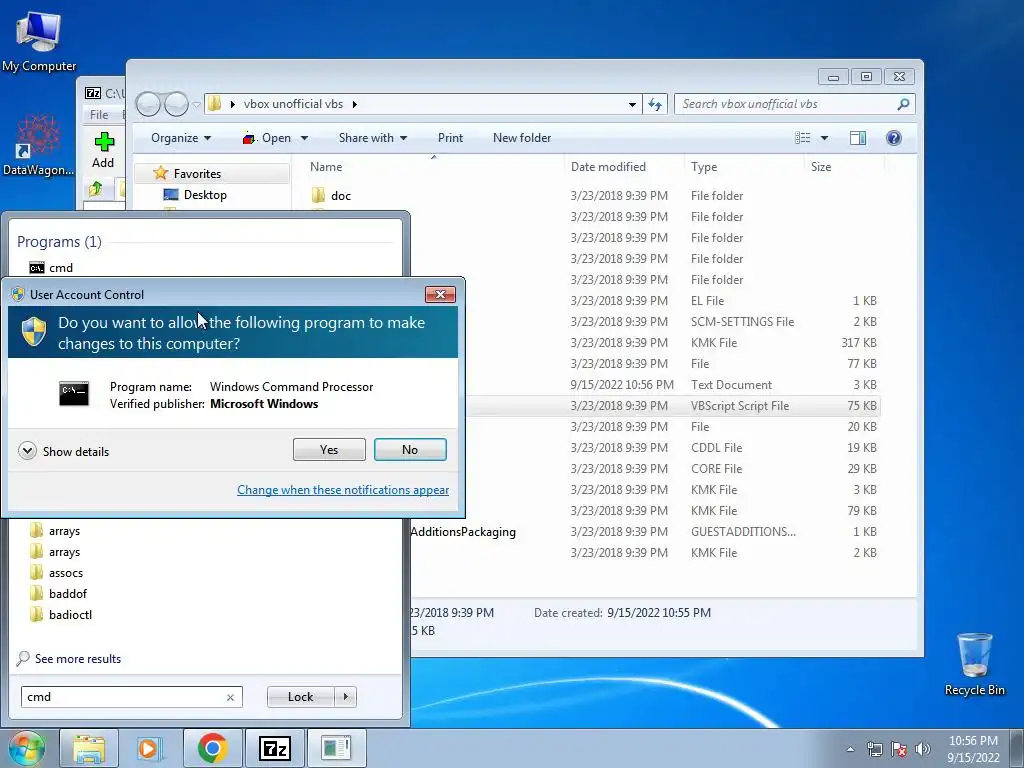The height and width of the screenshot is (768, 1024).
Task: Click Open in the Explorer toolbar
Action: (266, 138)
